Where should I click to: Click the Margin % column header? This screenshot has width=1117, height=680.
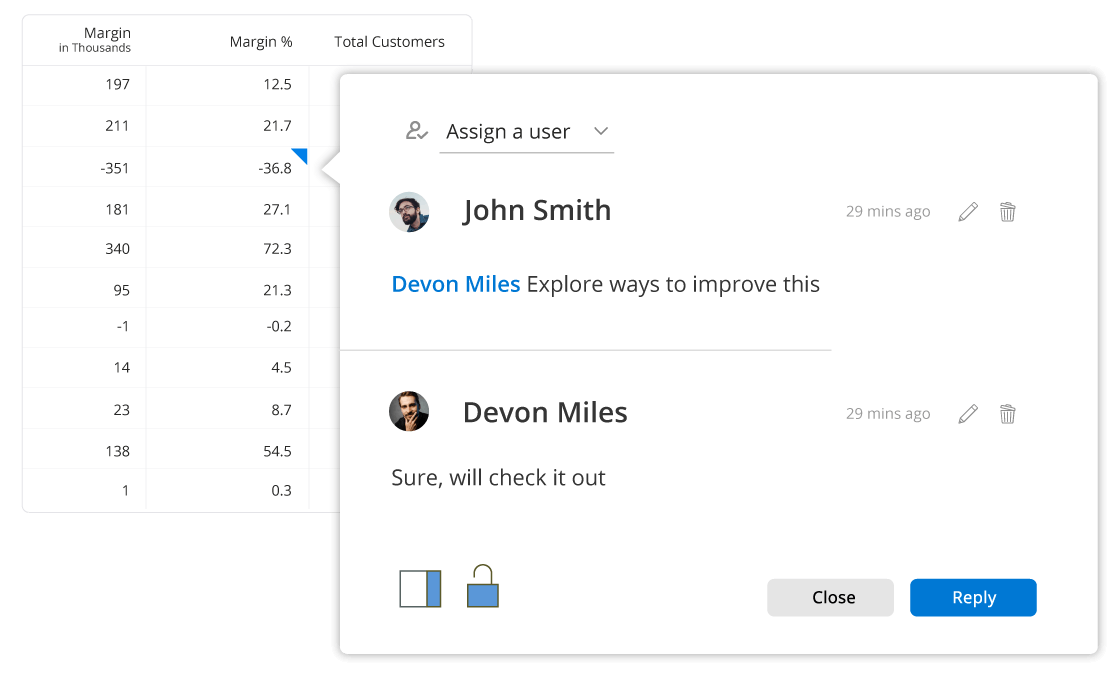(x=260, y=42)
